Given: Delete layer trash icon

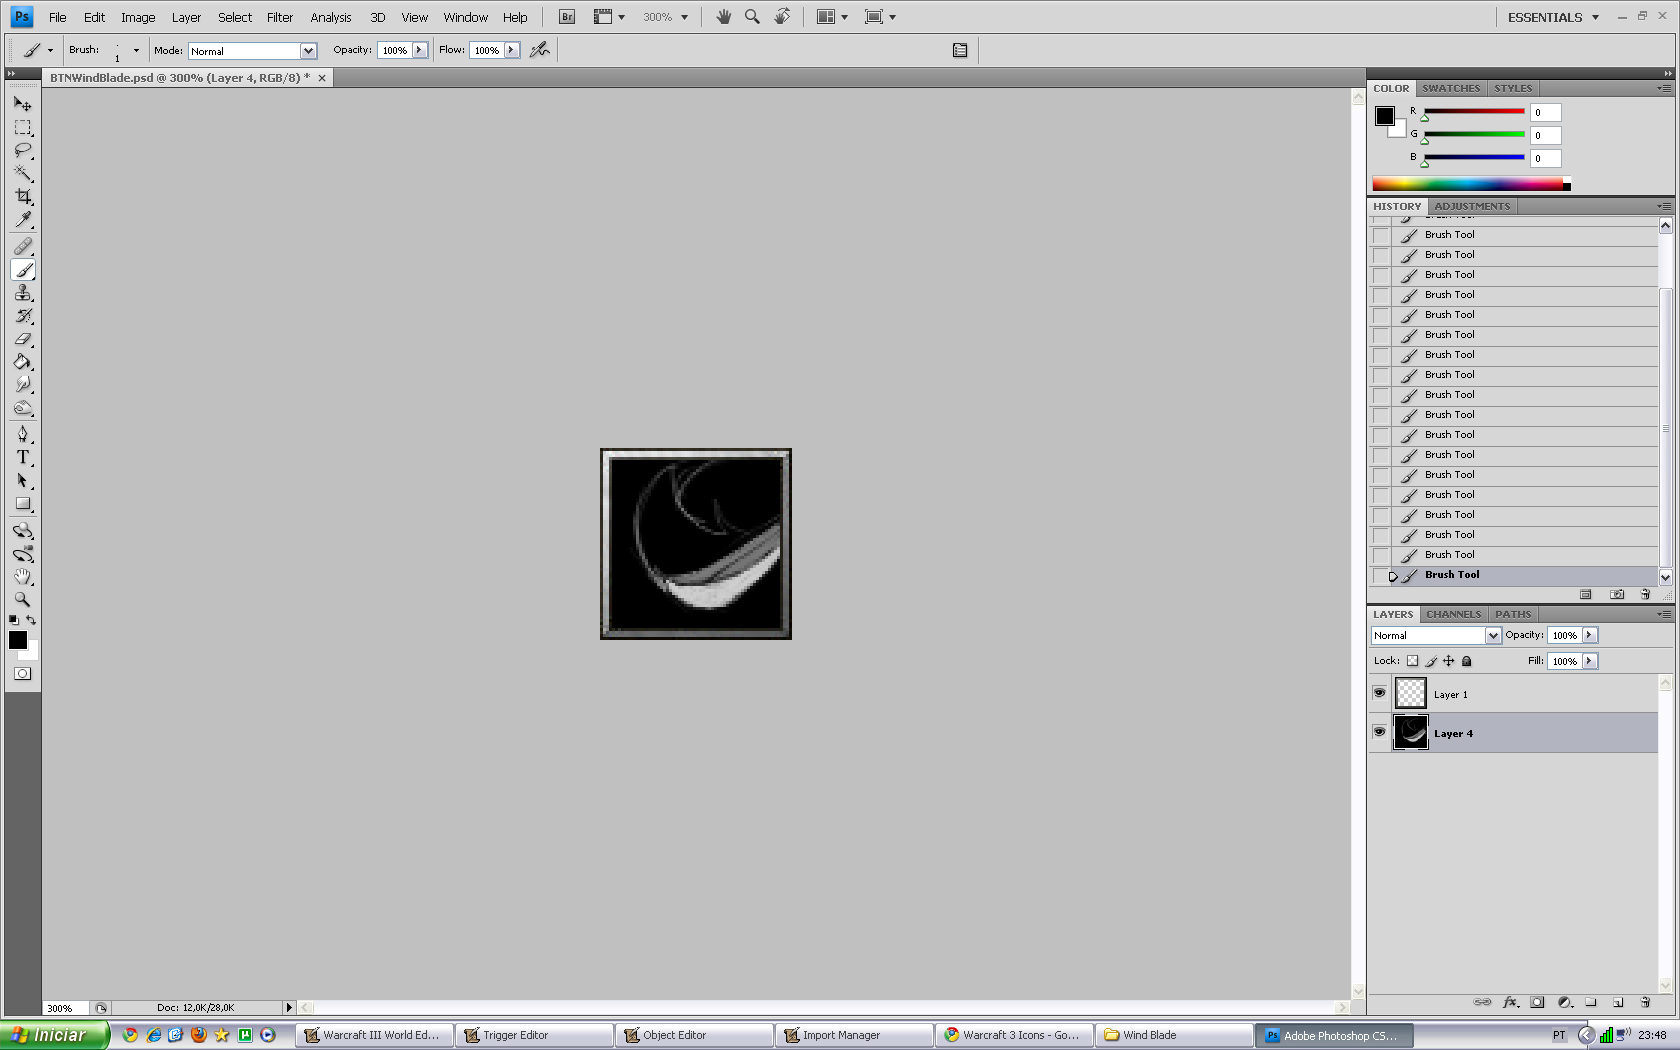Looking at the screenshot, I should [x=1645, y=1002].
